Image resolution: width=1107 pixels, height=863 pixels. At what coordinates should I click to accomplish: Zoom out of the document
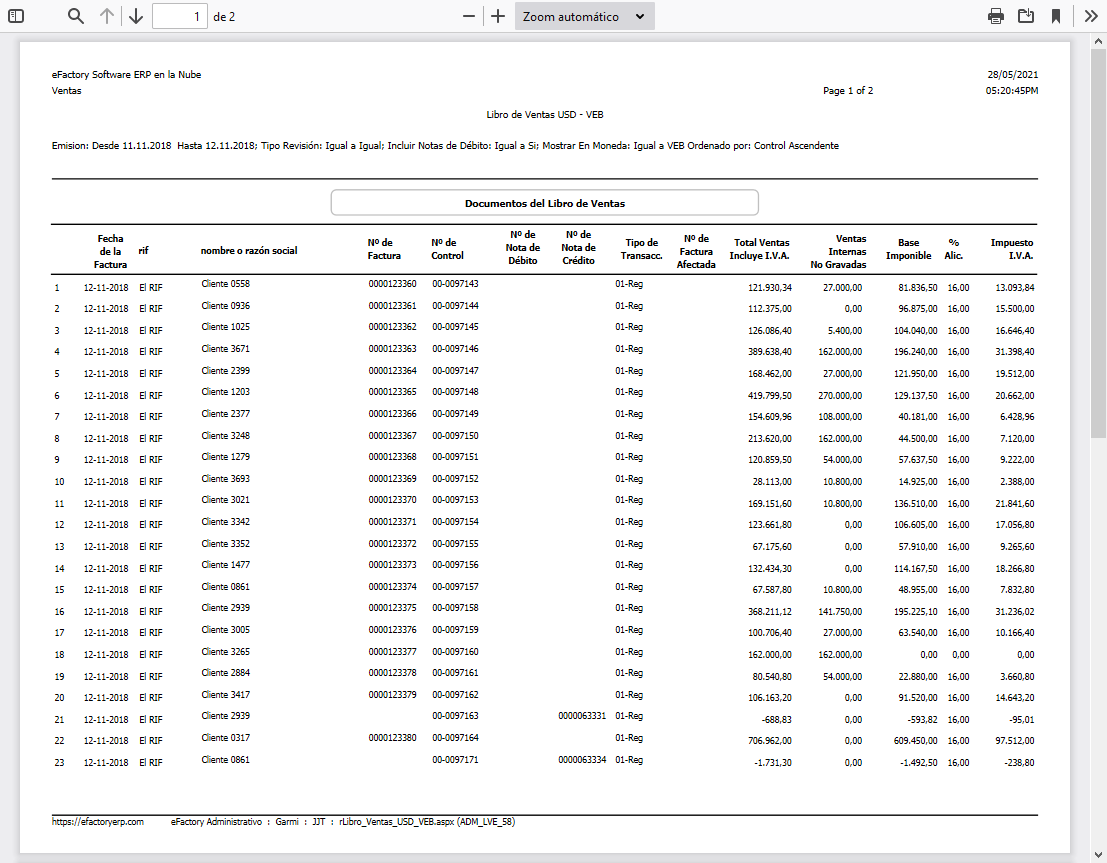click(x=468, y=16)
